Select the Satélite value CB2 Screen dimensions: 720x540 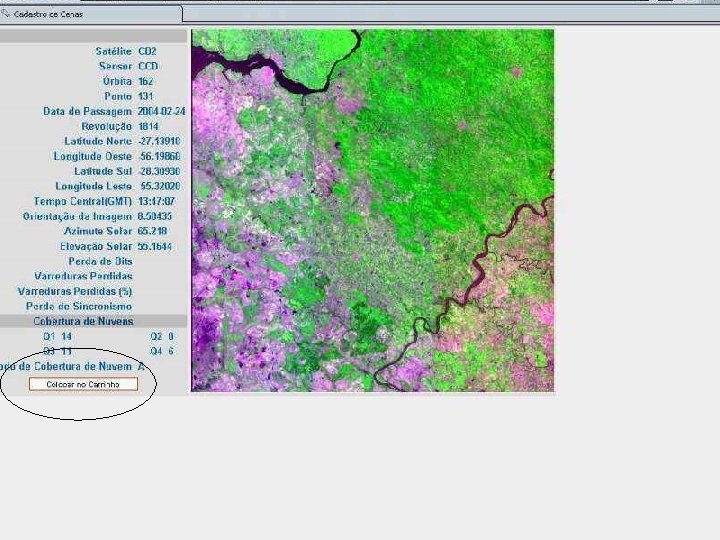(147, 51)
